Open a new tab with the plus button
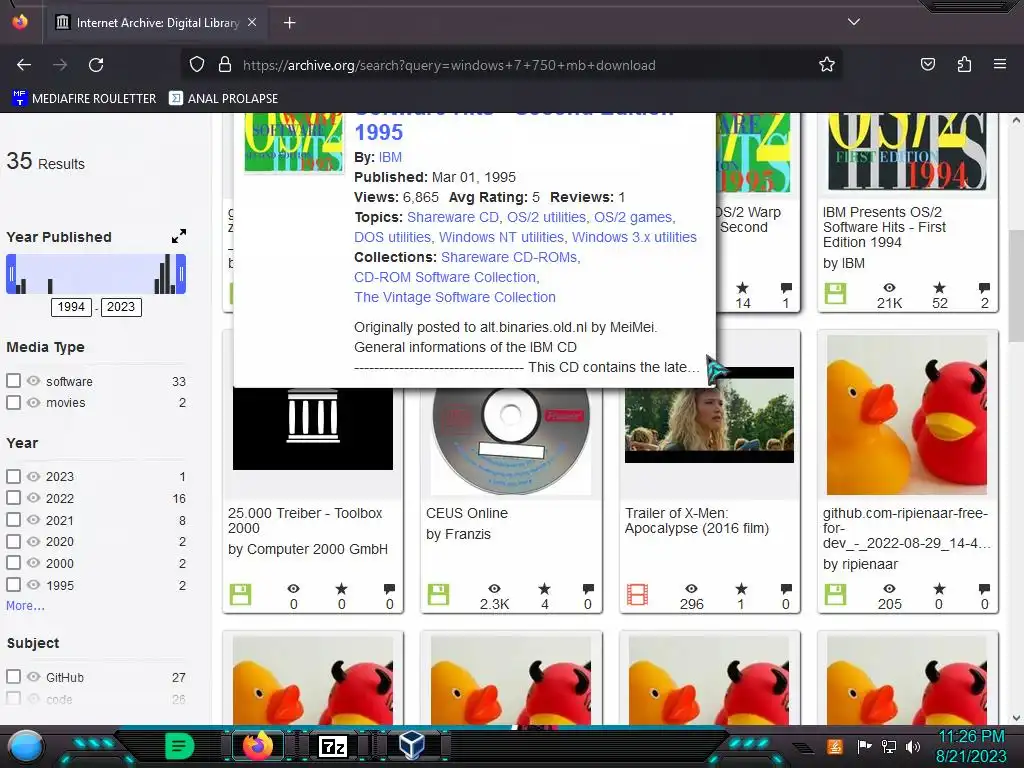Screen dimensions: 1024x768 click(289, 23)
